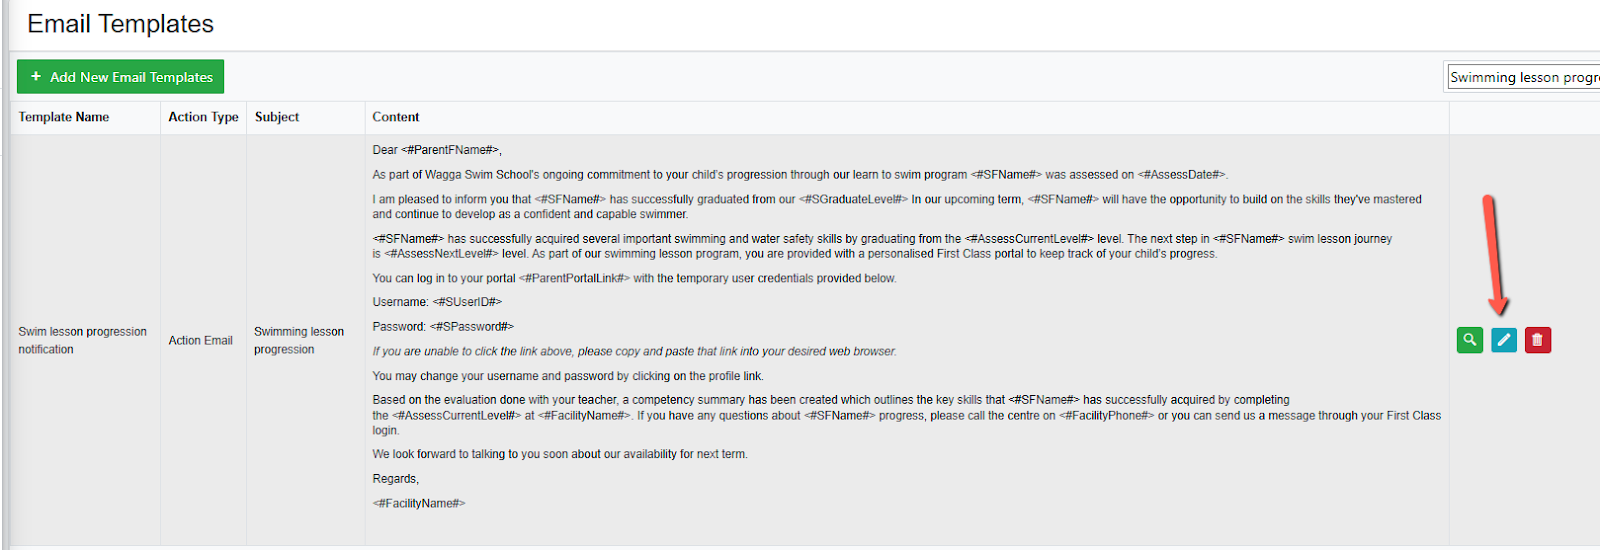Focus the template search input field
The image size is (1600, 550).
tap(1523, 77)
